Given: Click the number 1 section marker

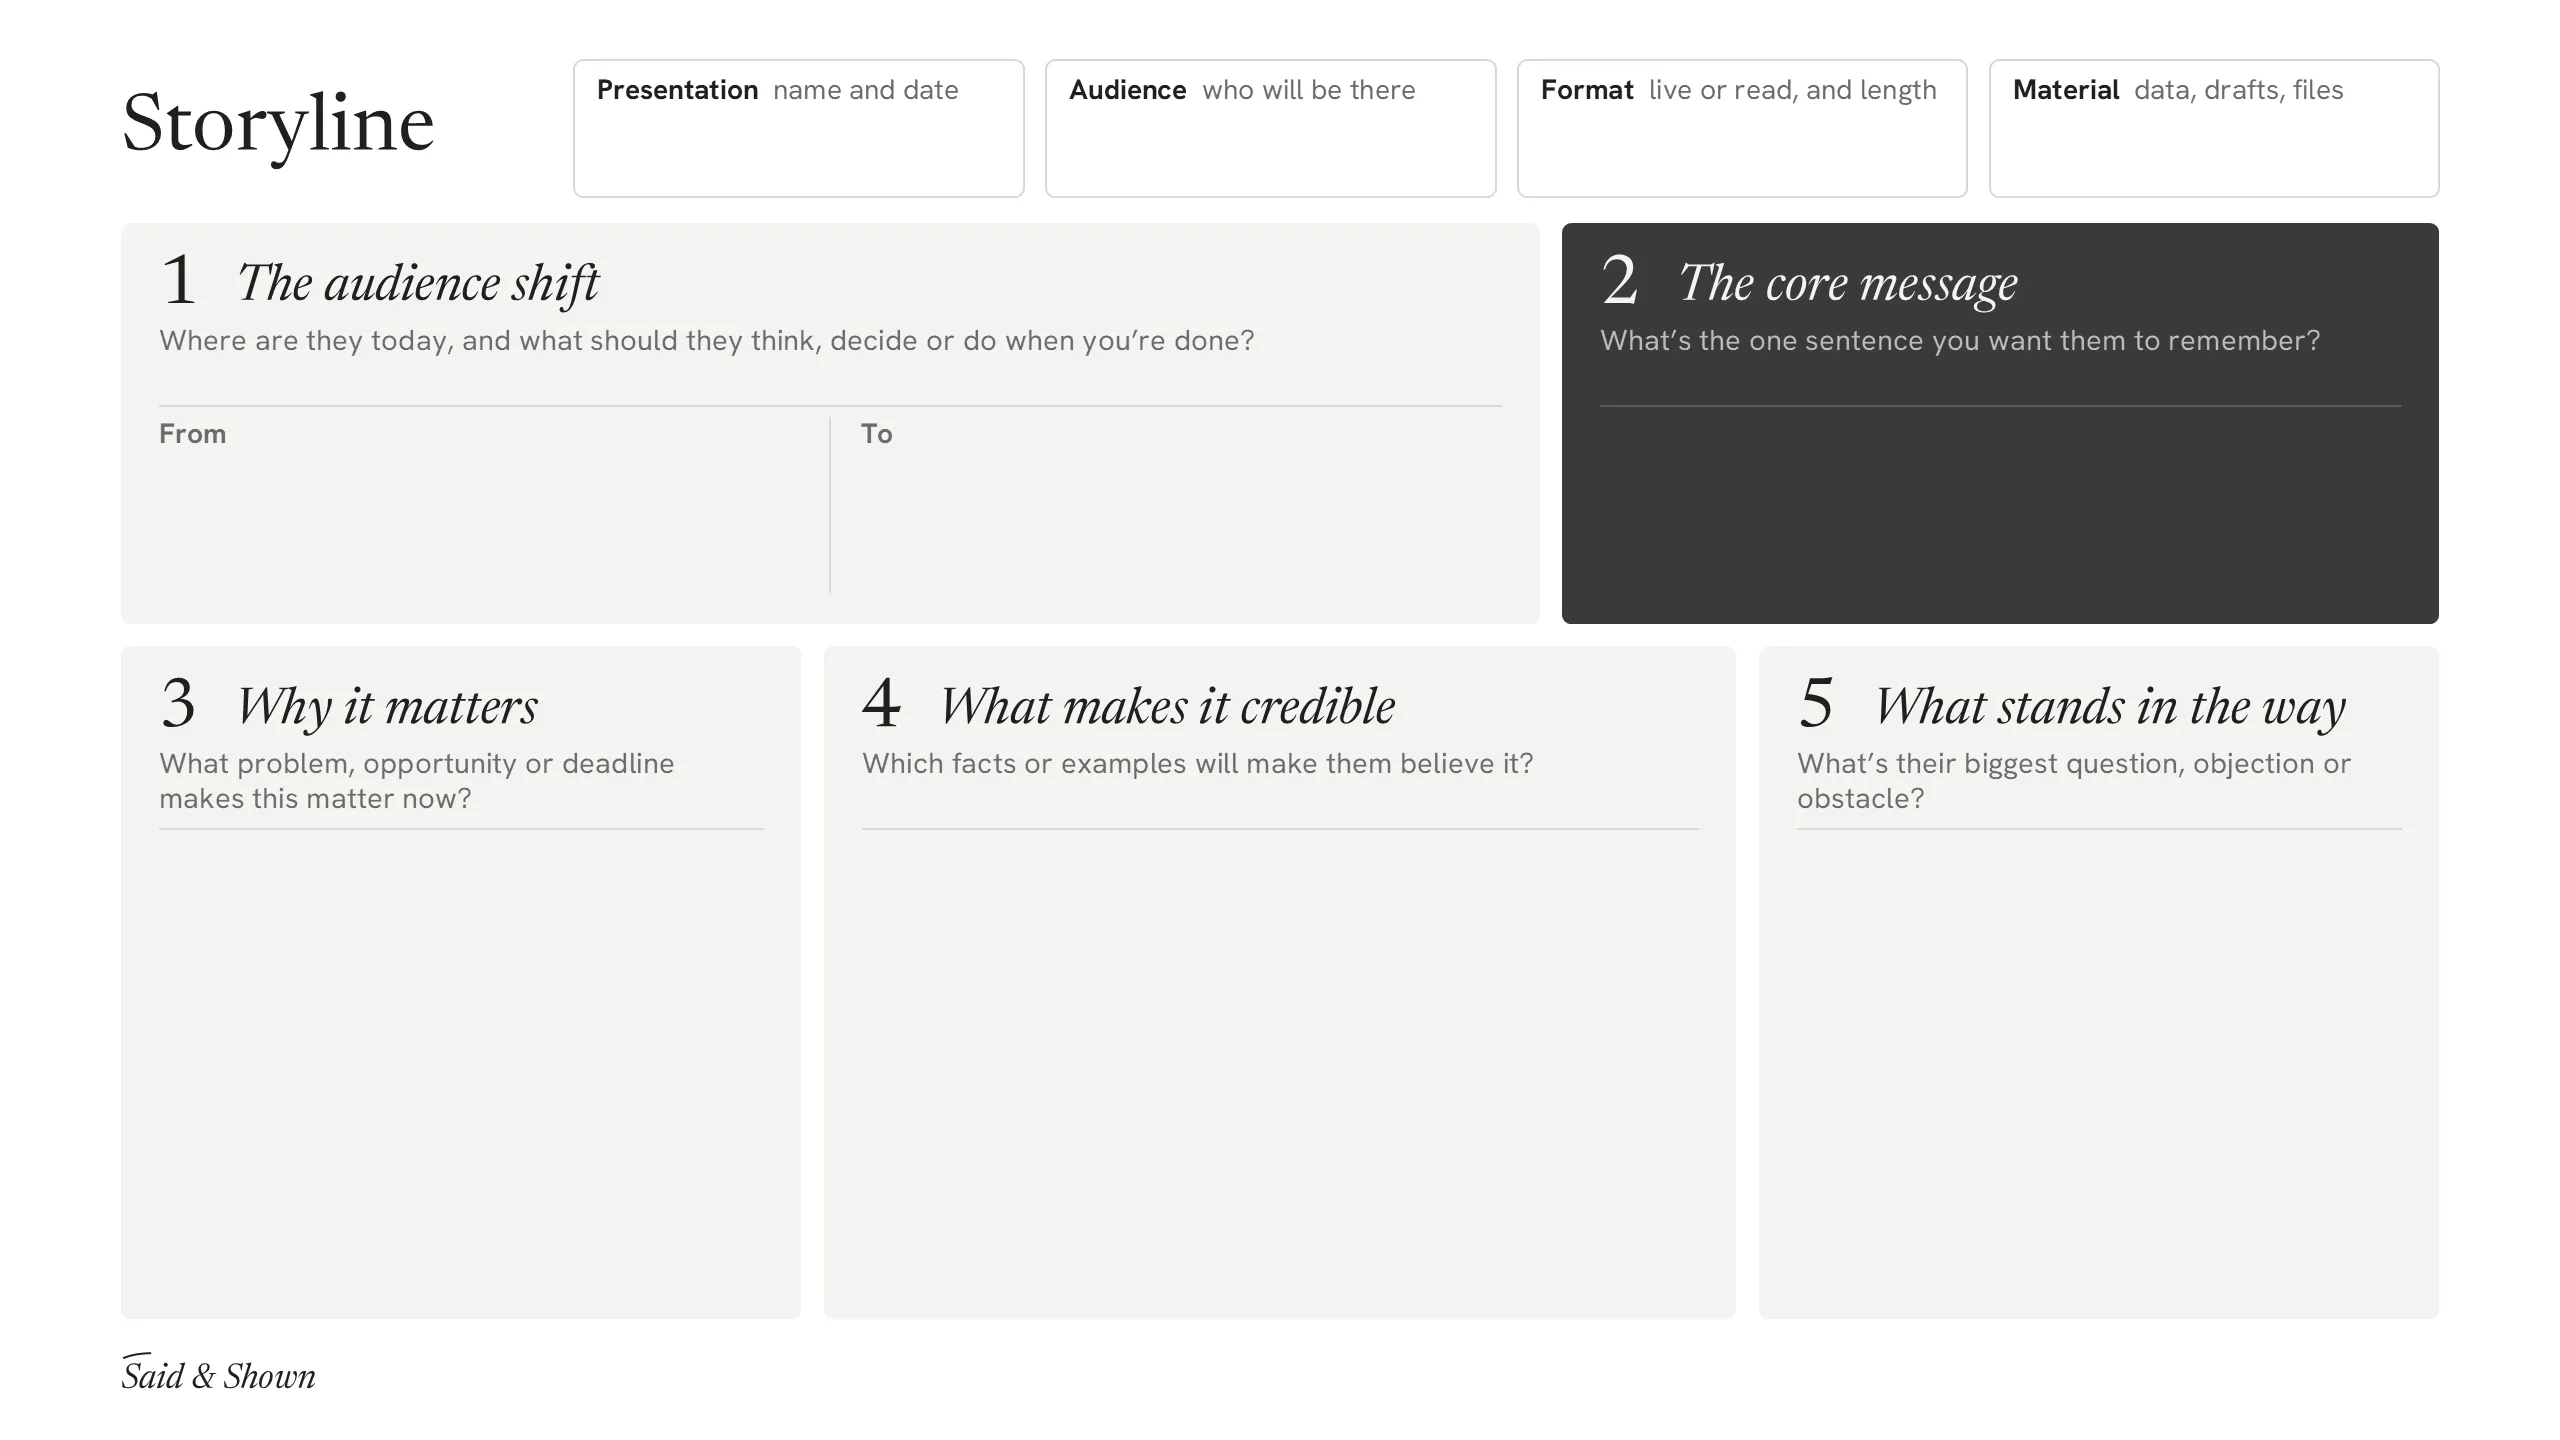Looking at the screenshot, I should [x=178, y=280].
